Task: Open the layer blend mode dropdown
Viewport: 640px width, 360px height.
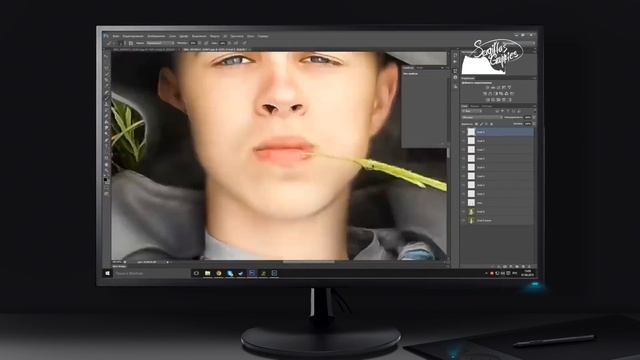Action: [482, 118]
